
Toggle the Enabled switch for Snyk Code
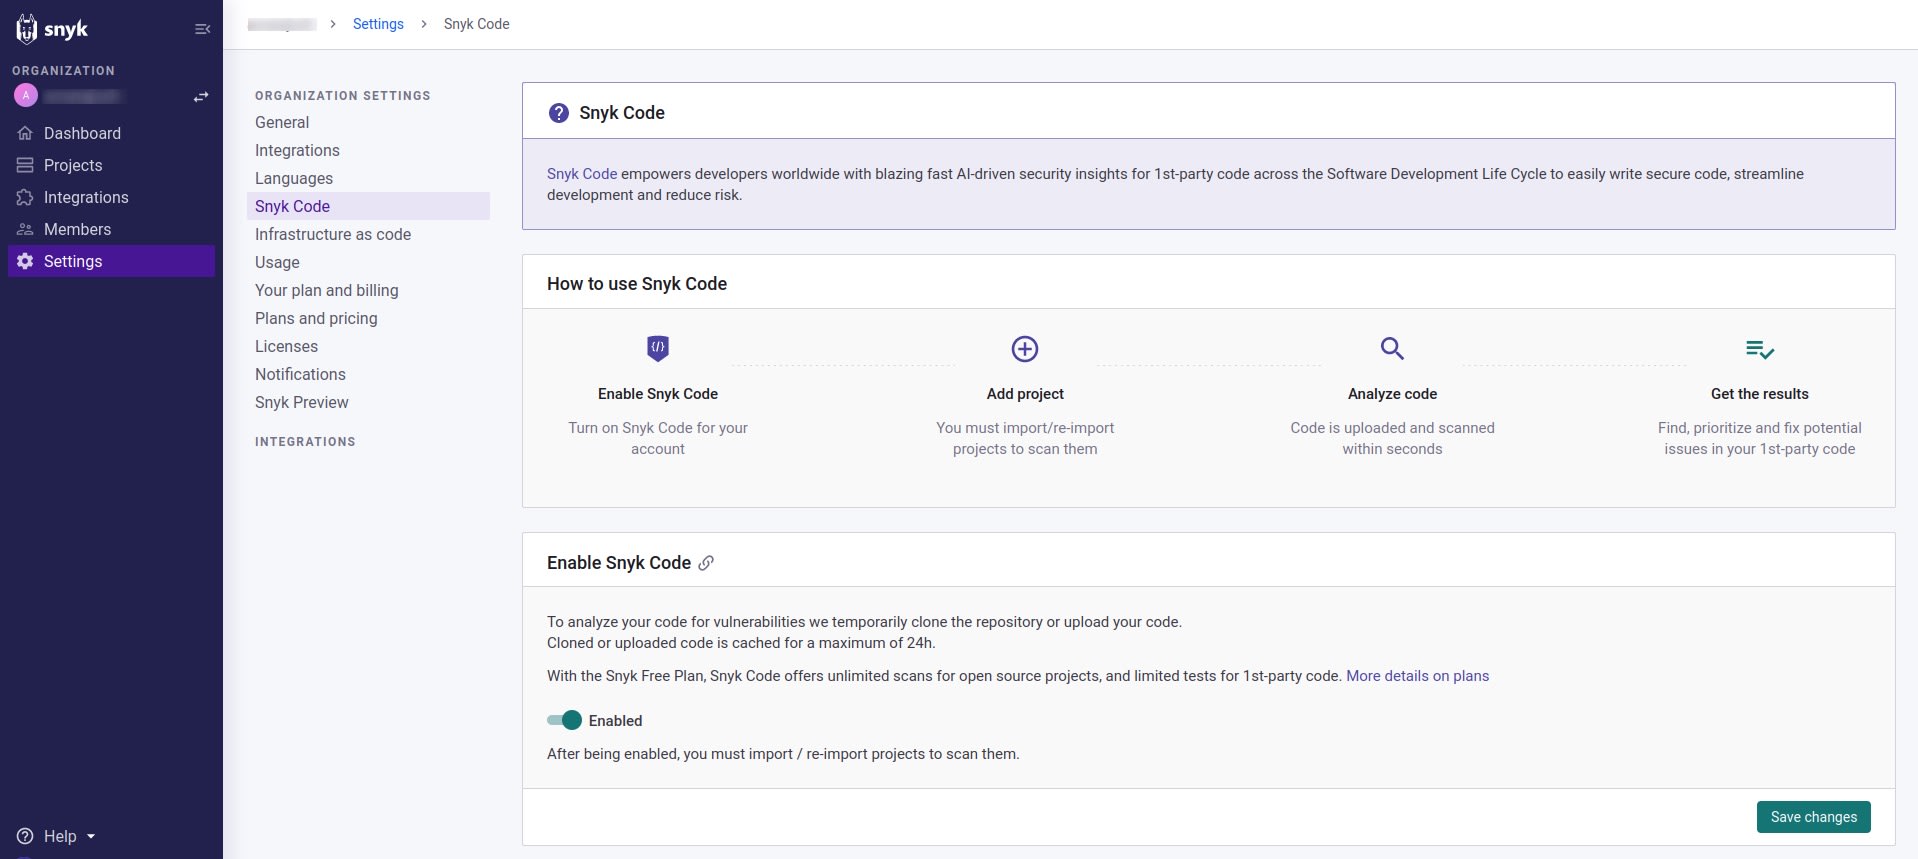[x=564, y=720]
